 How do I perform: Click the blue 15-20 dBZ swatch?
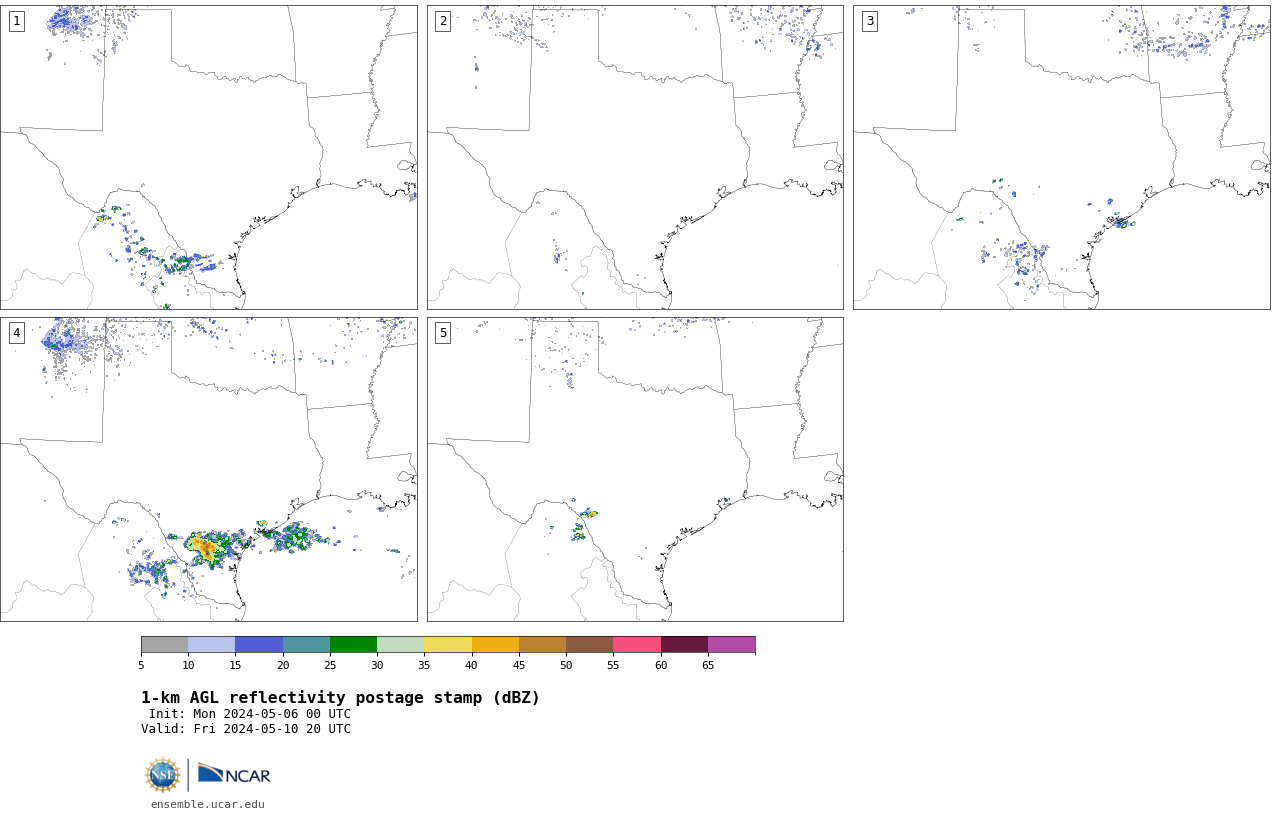click(259, 644)
